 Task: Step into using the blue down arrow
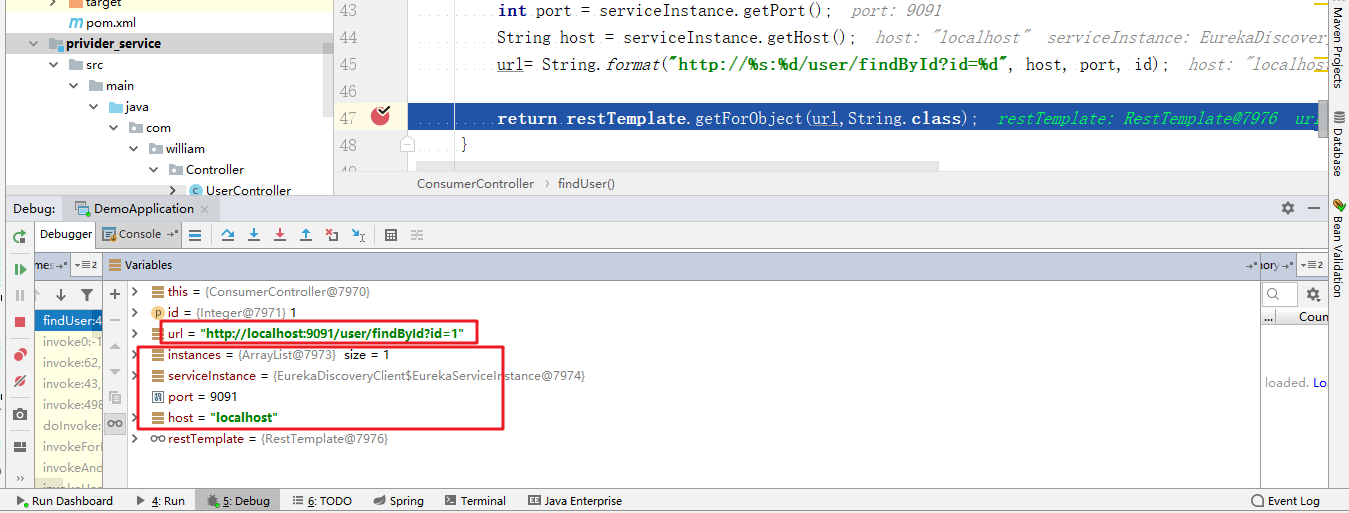pyautogui.click(x=254, y=235)
